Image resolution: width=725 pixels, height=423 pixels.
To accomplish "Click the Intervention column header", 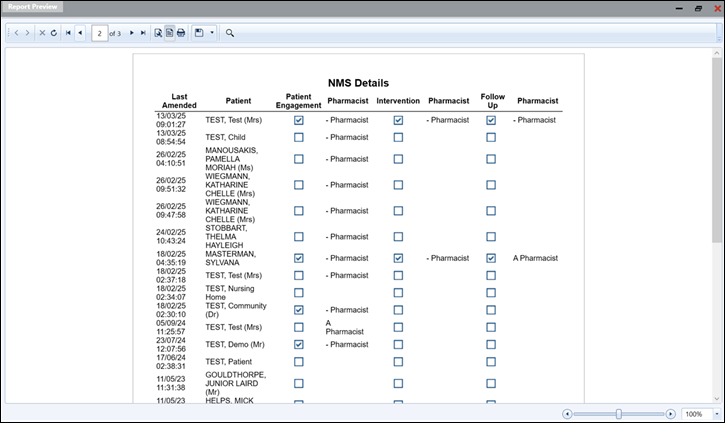I will point(398,101).
